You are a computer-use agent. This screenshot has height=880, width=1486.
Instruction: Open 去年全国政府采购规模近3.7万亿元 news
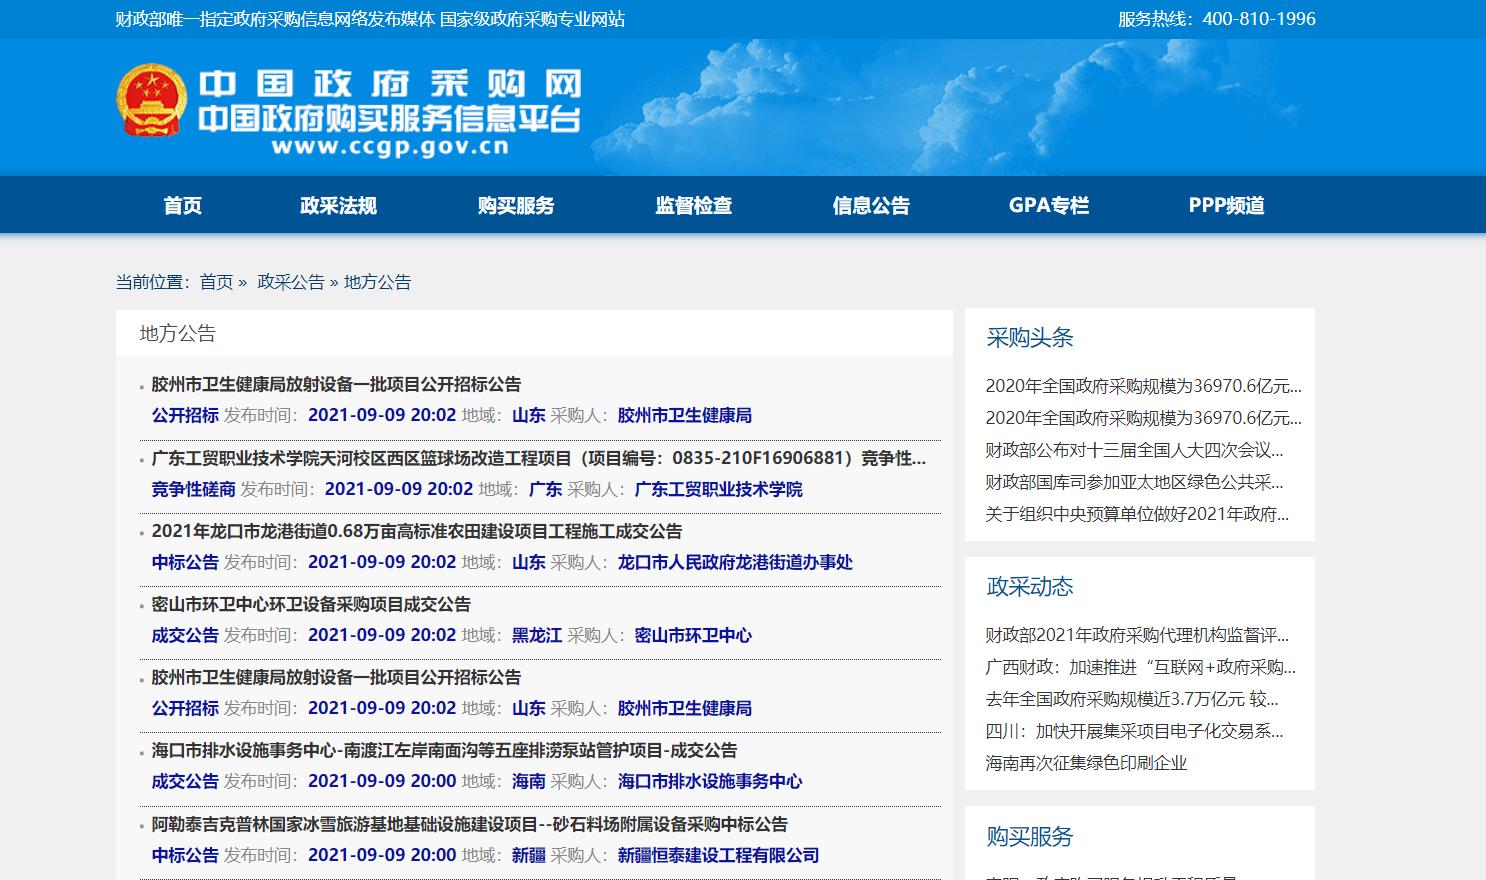1132,699
